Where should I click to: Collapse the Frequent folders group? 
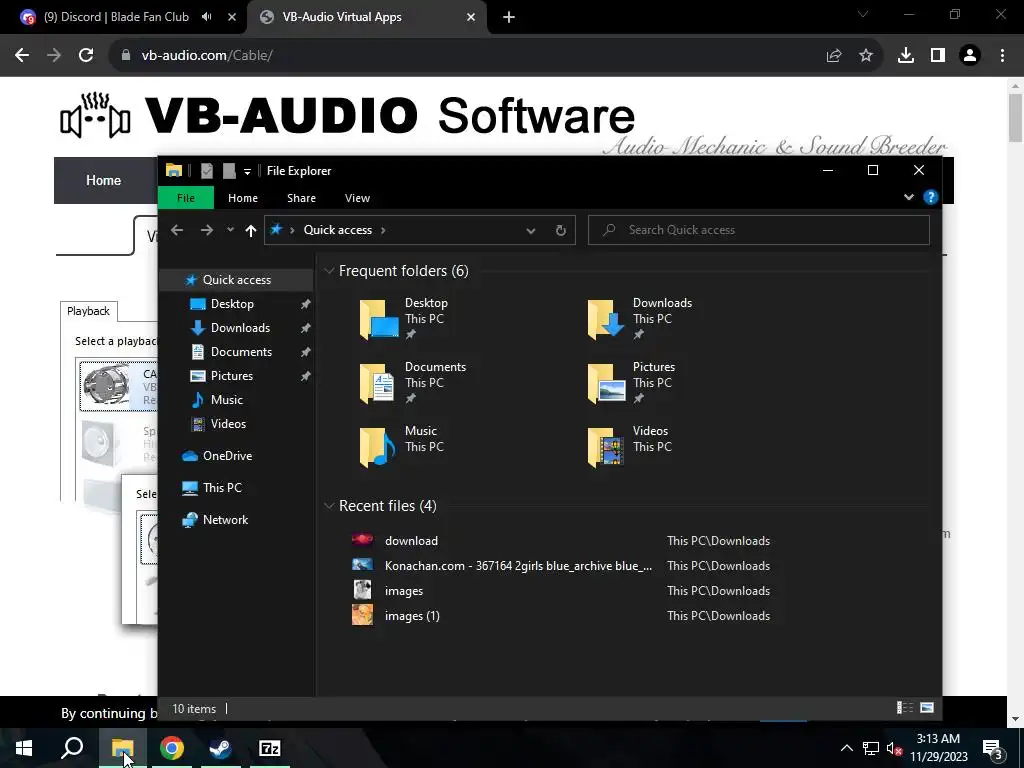329,271
